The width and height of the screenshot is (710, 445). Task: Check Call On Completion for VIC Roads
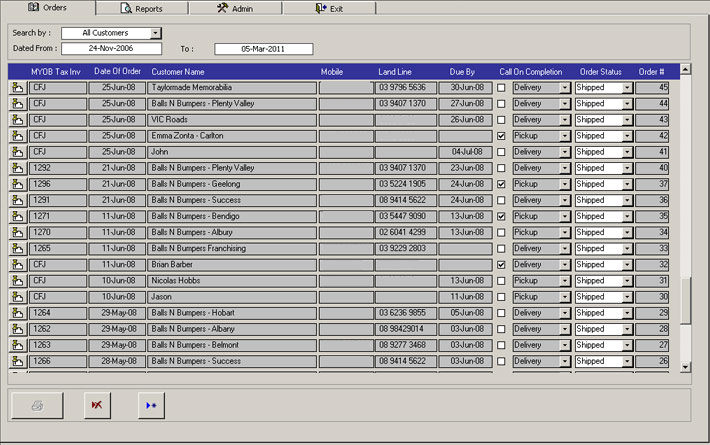click(x=501, y=120)
